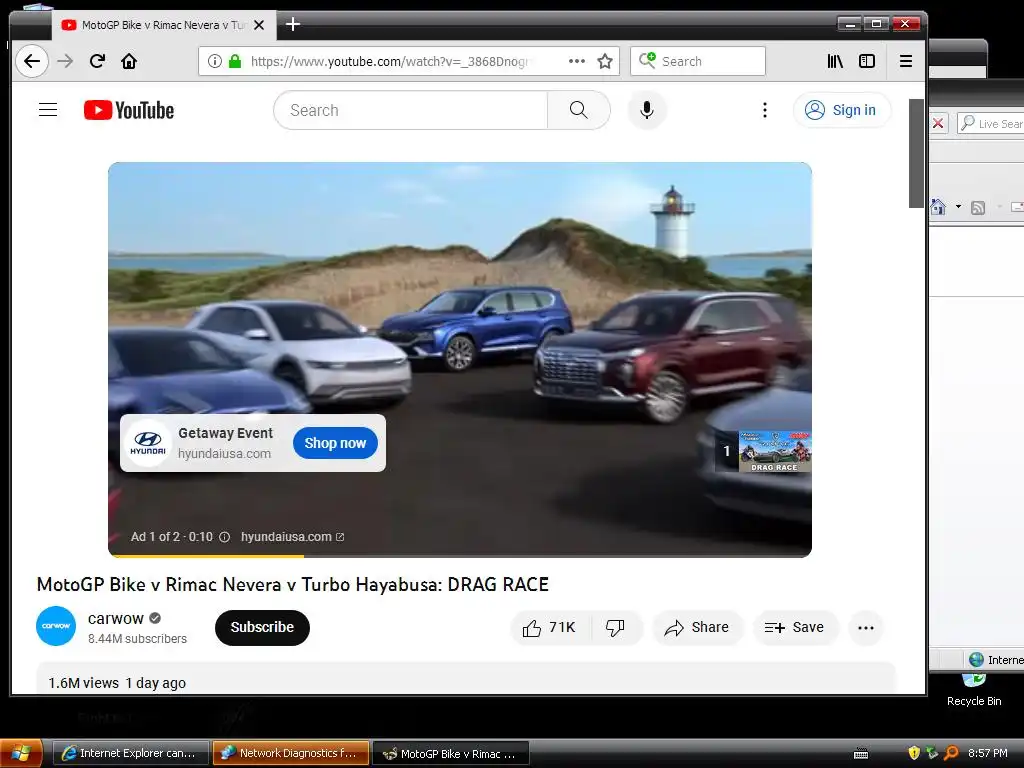Screen dimensions: 1024x768
Task: Switch to Network Diagnostics taskbar item
Action: click(291, 753)
